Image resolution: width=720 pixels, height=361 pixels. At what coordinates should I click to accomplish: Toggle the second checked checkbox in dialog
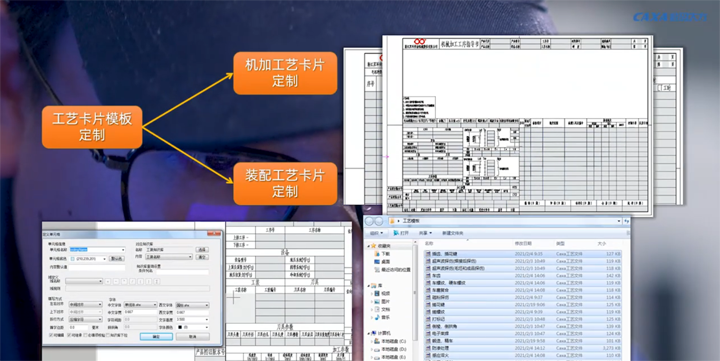[x=69, y=335]
